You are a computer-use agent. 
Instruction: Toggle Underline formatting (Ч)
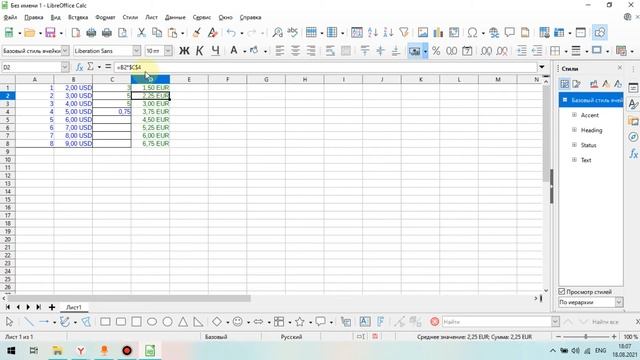click(216, 51)
